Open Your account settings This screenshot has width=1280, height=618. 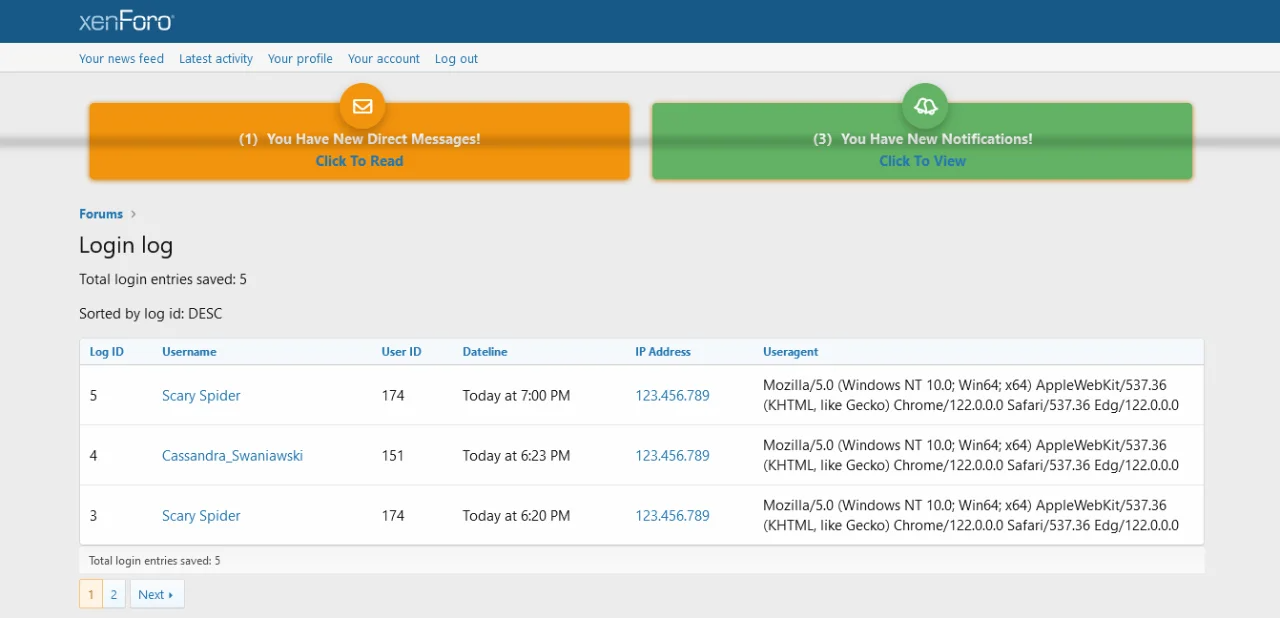click(x=384, y=59)
